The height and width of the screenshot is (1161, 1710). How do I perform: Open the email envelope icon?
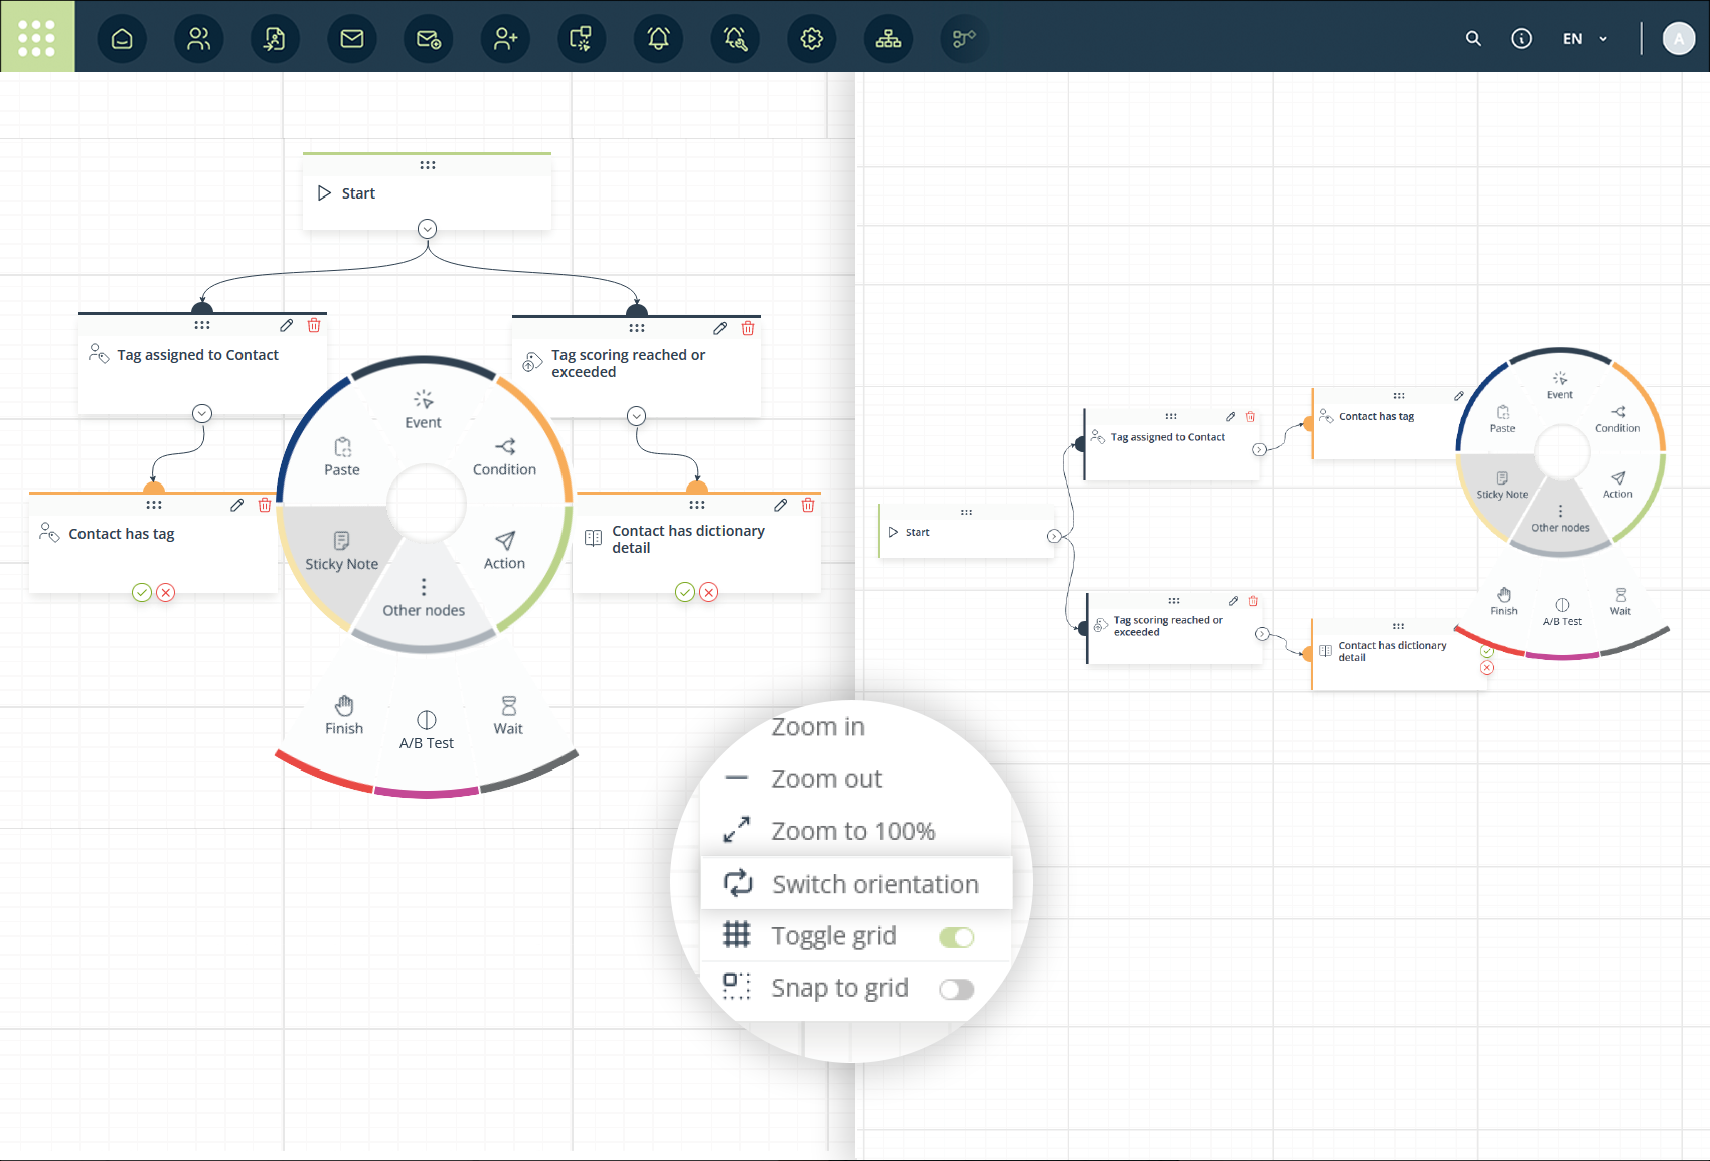(352, 39)
